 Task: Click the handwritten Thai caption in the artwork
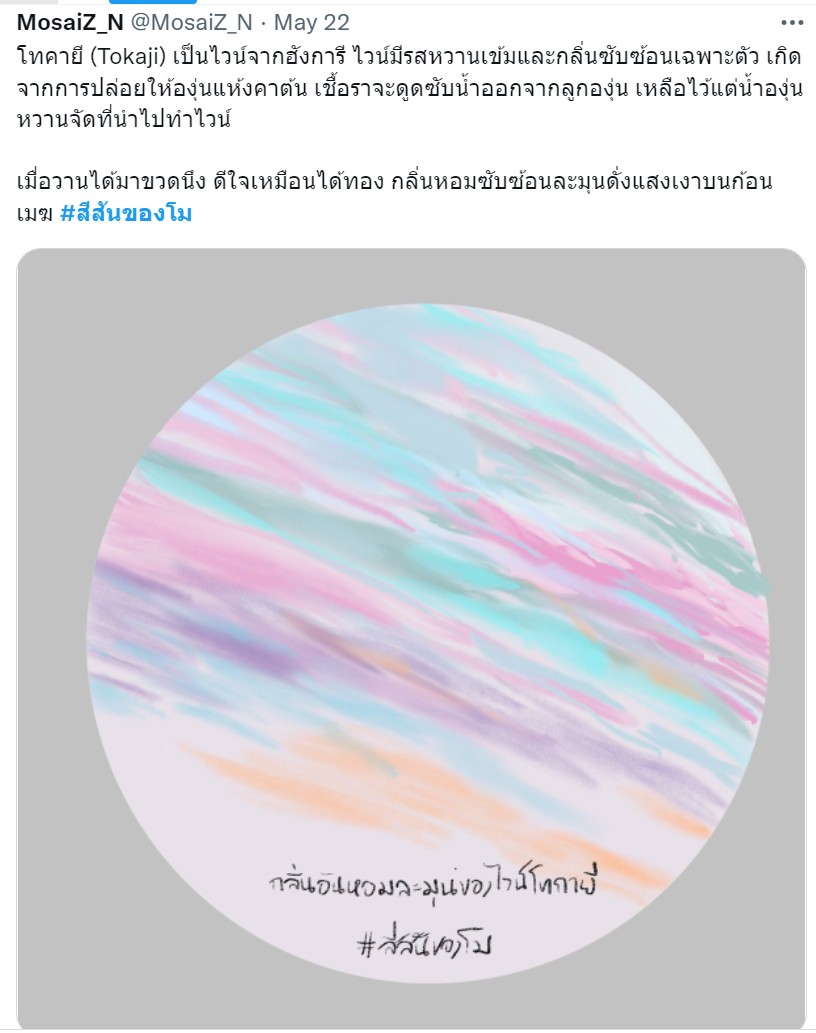tap(433, 883)
